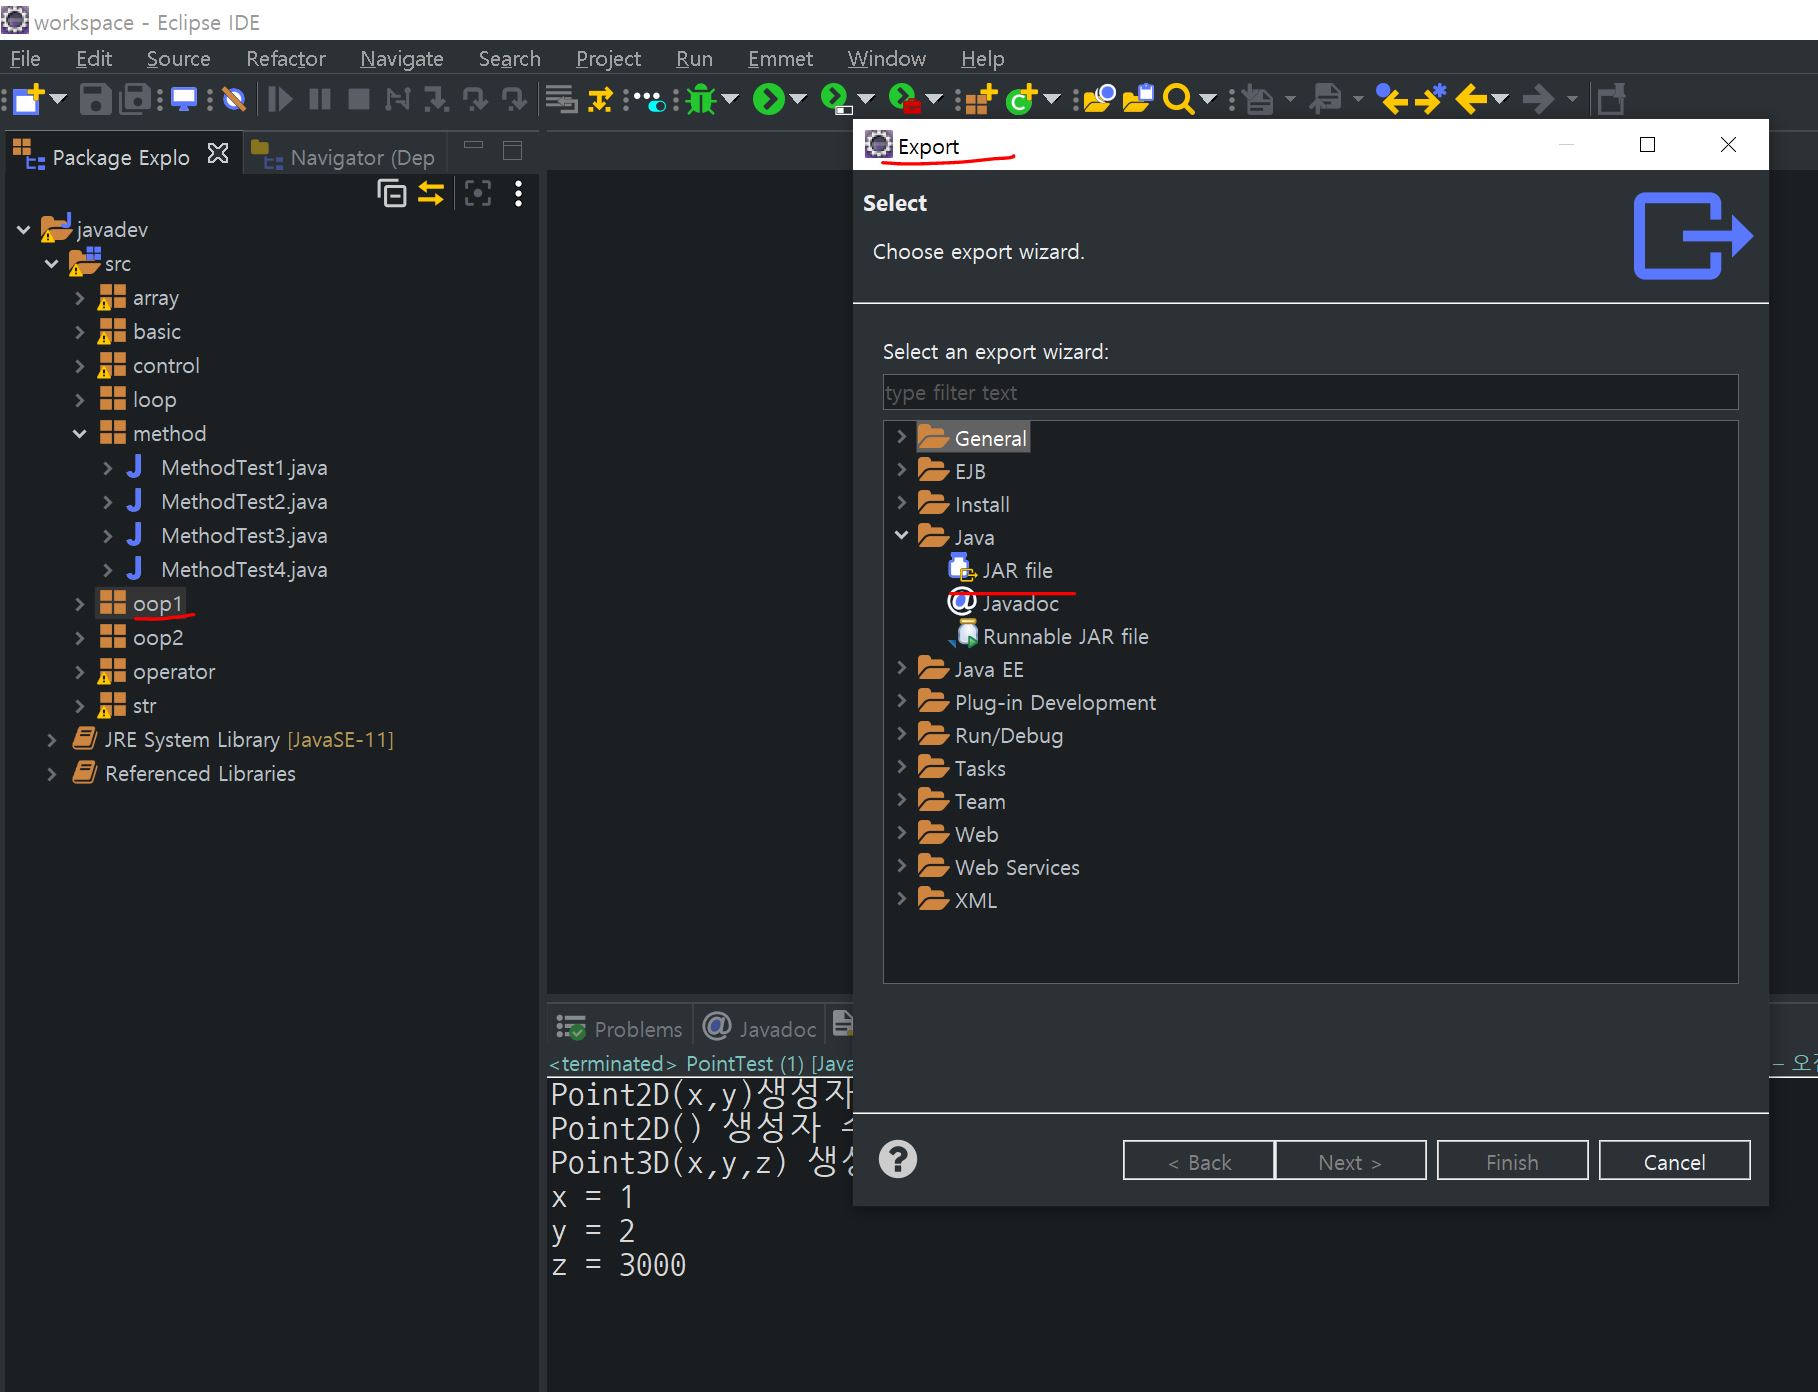This screenshot has height=1392, width=1818.
Task: Open the Run dropdown arrow
Action: pos(798,99)
